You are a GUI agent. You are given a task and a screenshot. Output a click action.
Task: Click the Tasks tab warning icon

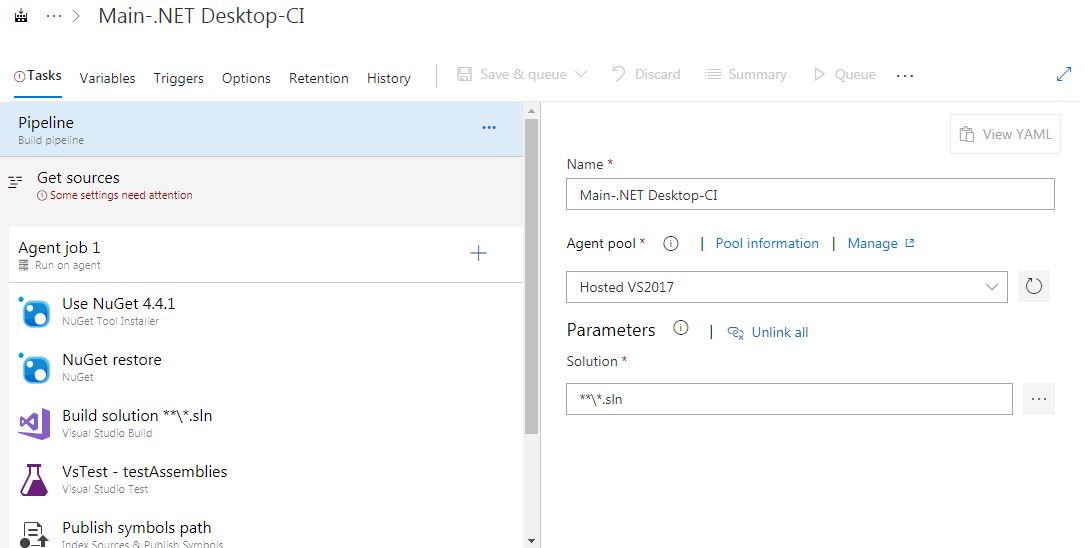tap(19, 76)
